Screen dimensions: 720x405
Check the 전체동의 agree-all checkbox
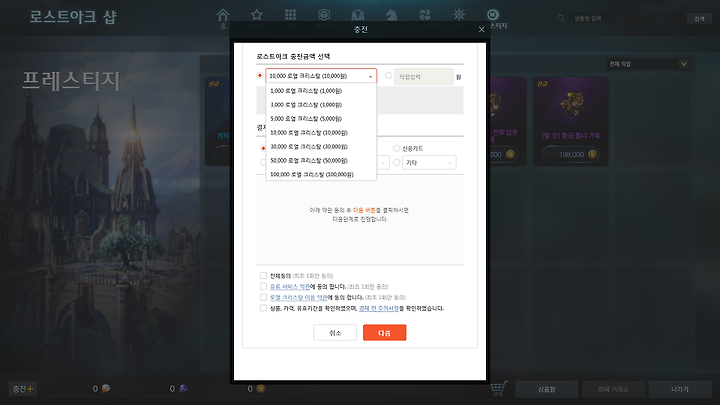click(x=263, y=276)
